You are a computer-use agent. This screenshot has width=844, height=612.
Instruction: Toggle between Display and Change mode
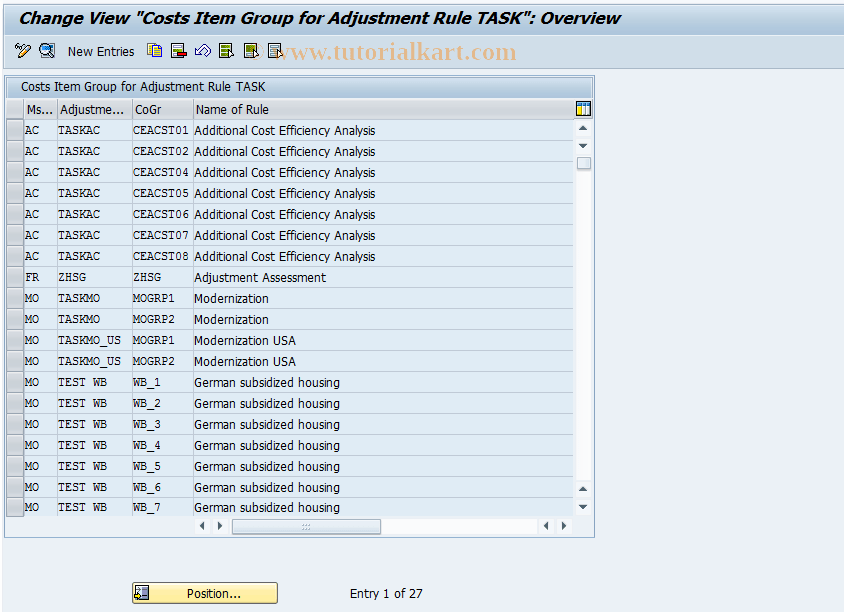coord(22,50)
